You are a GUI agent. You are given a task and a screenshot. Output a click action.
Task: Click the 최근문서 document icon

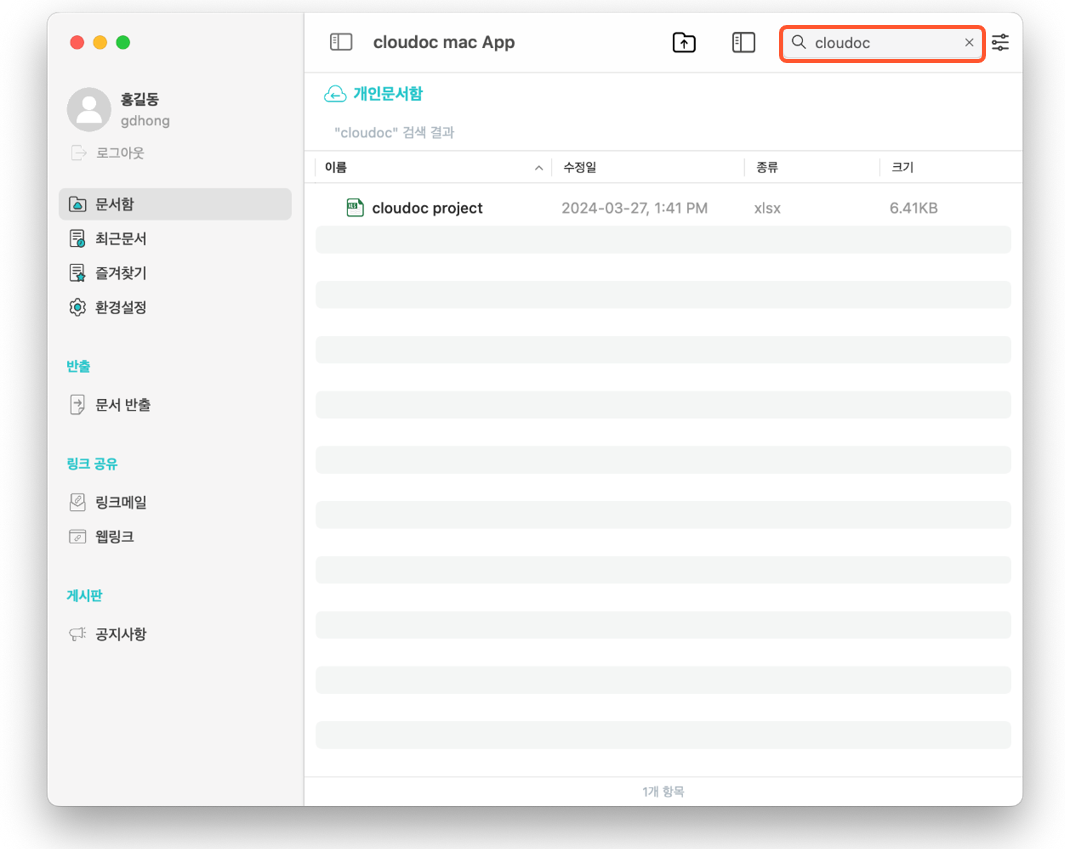77,238
